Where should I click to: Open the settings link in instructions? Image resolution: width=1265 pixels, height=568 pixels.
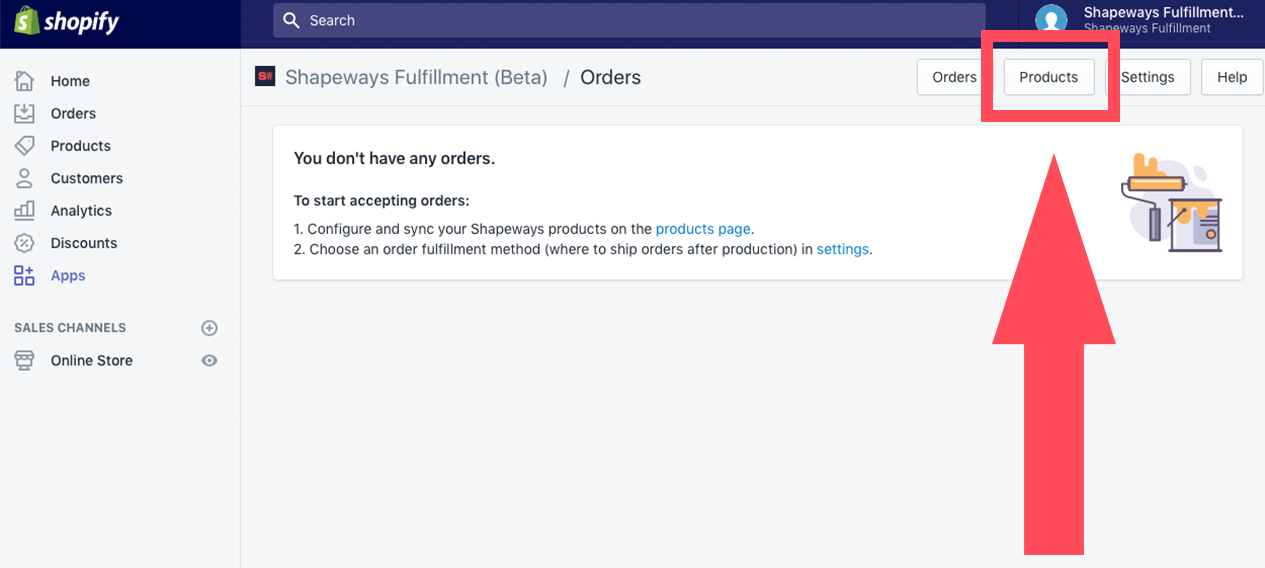[x=843, y=249]
